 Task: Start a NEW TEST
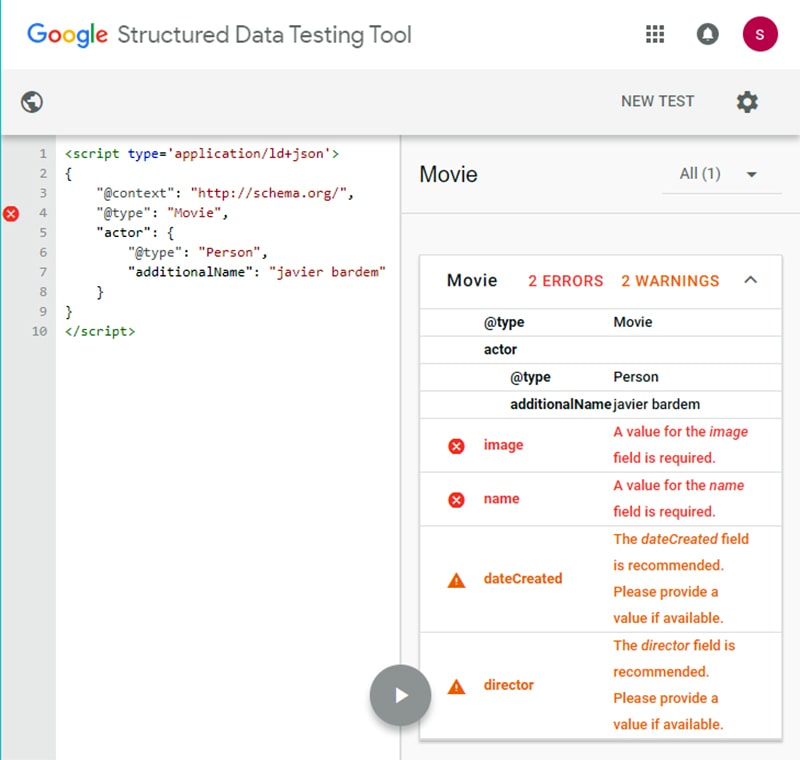coord(658,101)
